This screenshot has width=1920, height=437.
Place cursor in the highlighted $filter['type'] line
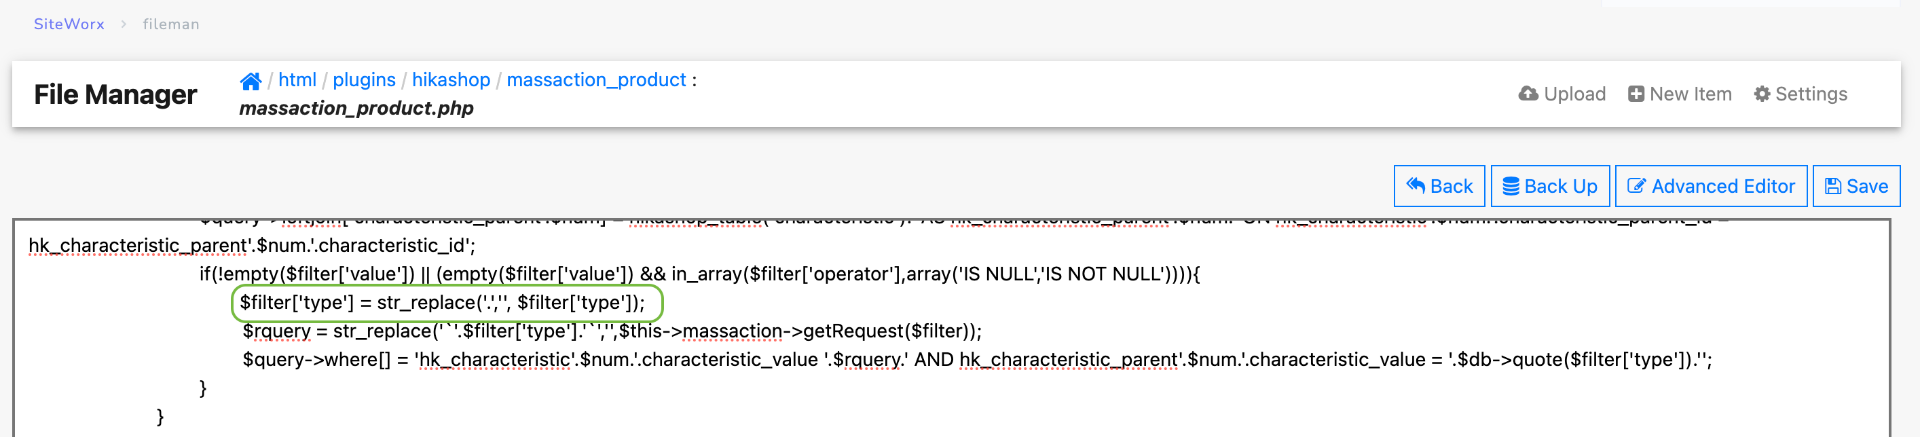442,303
